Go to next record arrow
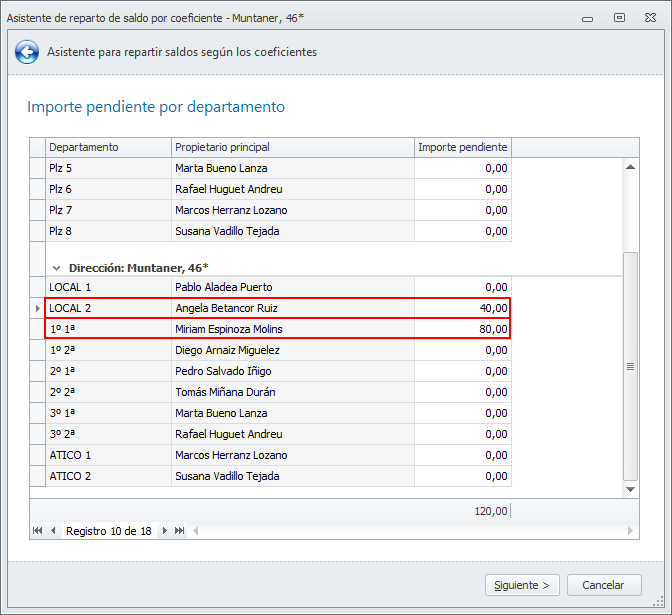This screenshot has height=615, width=672. pos(165,531)
